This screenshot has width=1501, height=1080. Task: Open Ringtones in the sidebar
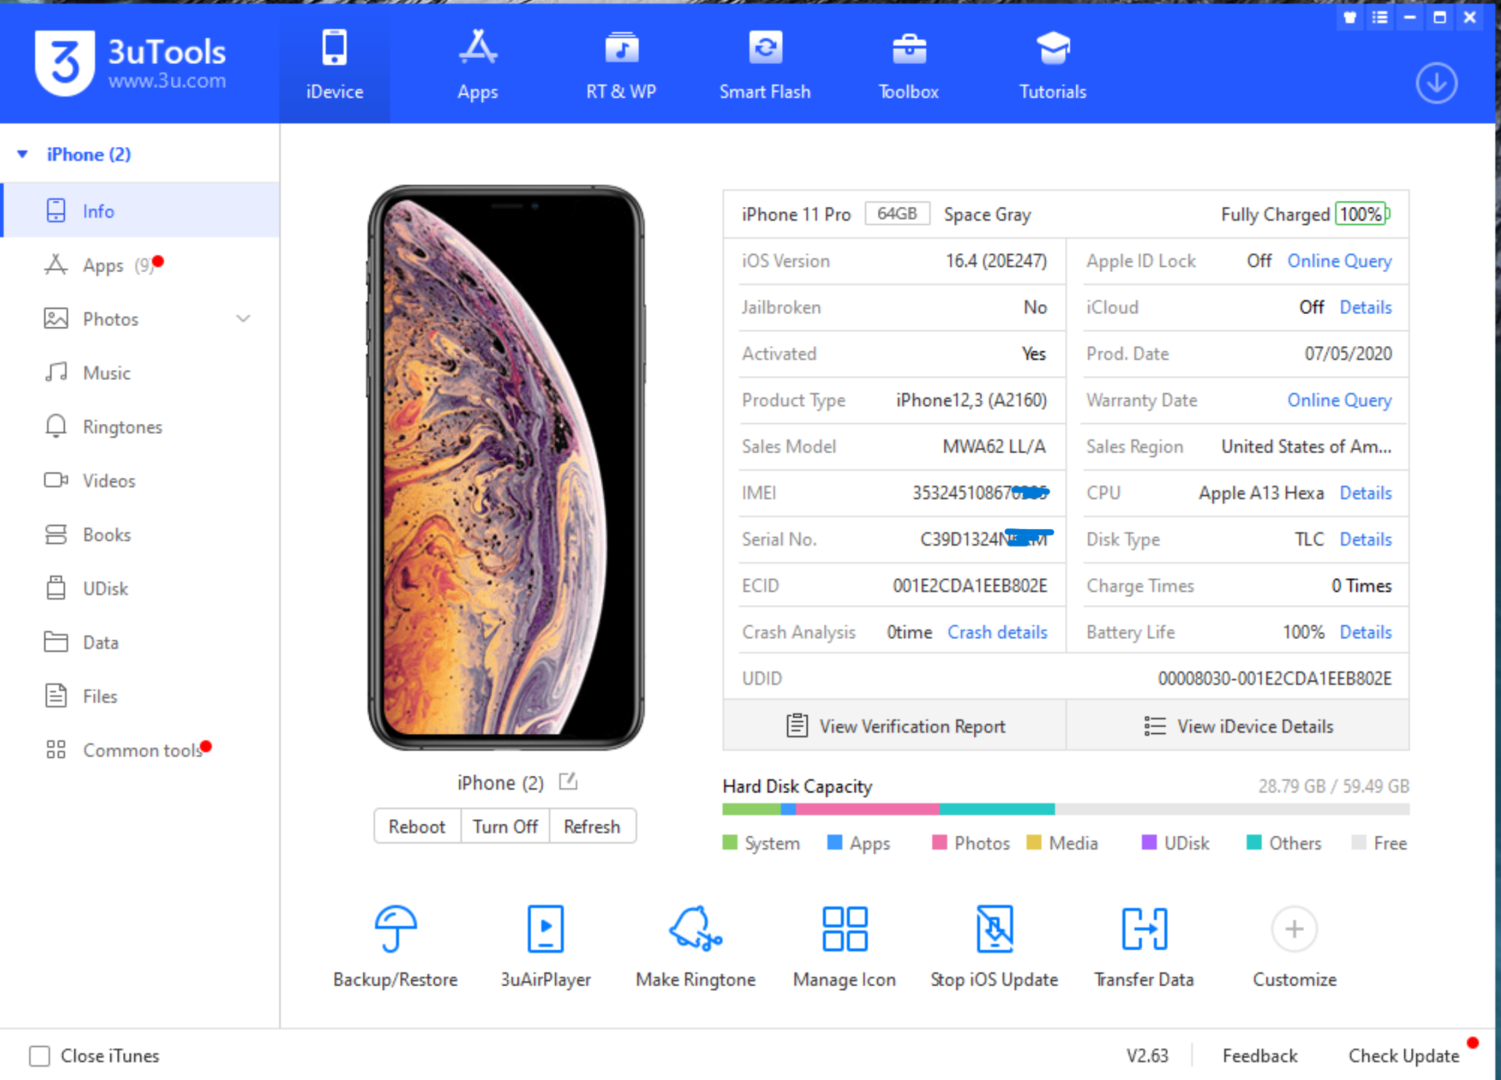click(x=121, y=426)
